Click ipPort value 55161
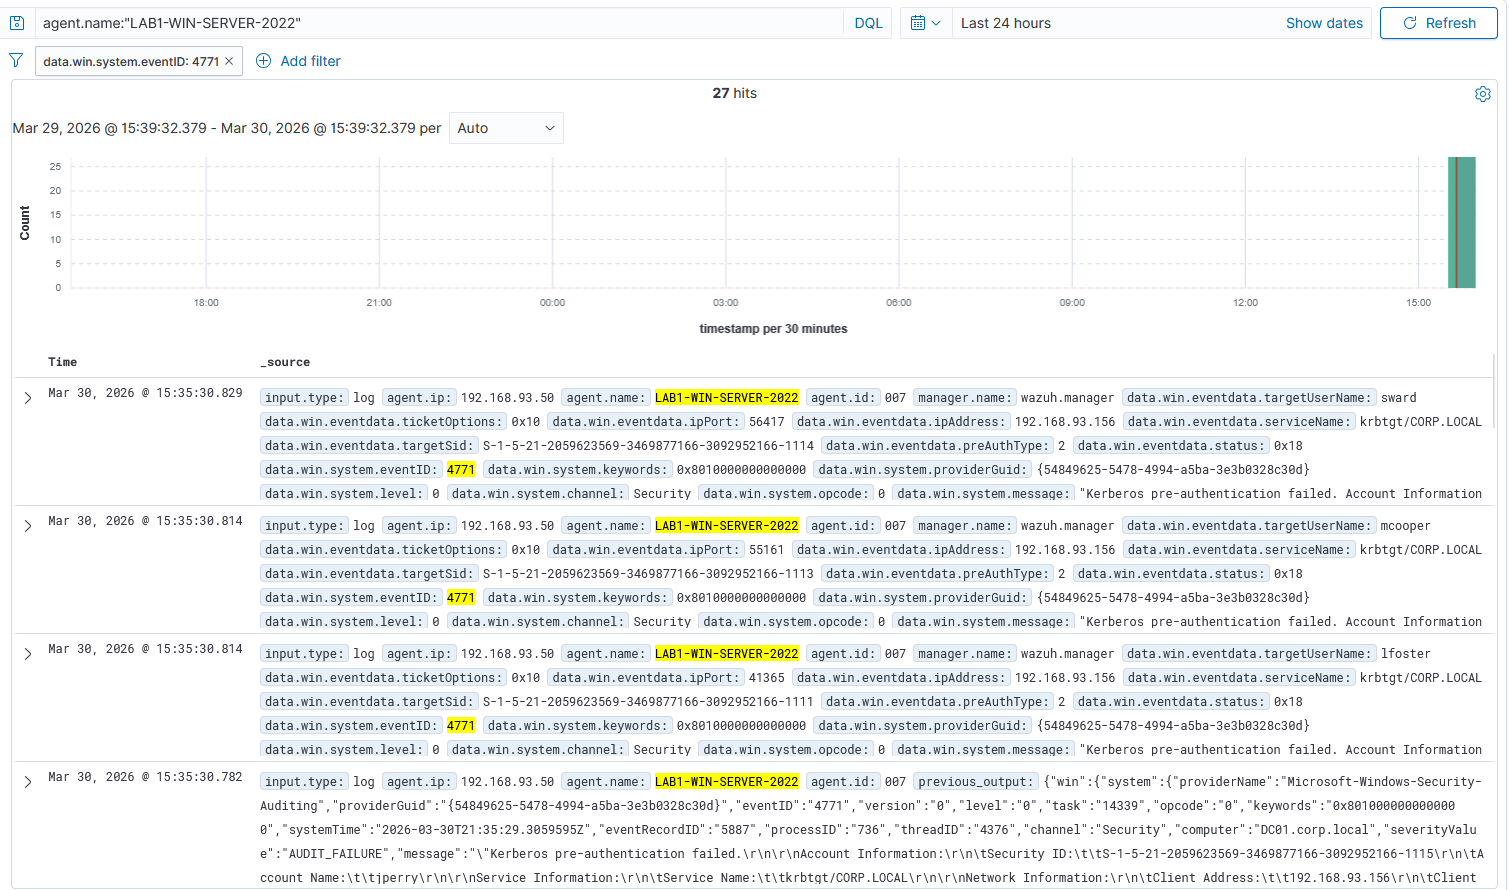The image size is (1509, 890). (x=767, y=550)
